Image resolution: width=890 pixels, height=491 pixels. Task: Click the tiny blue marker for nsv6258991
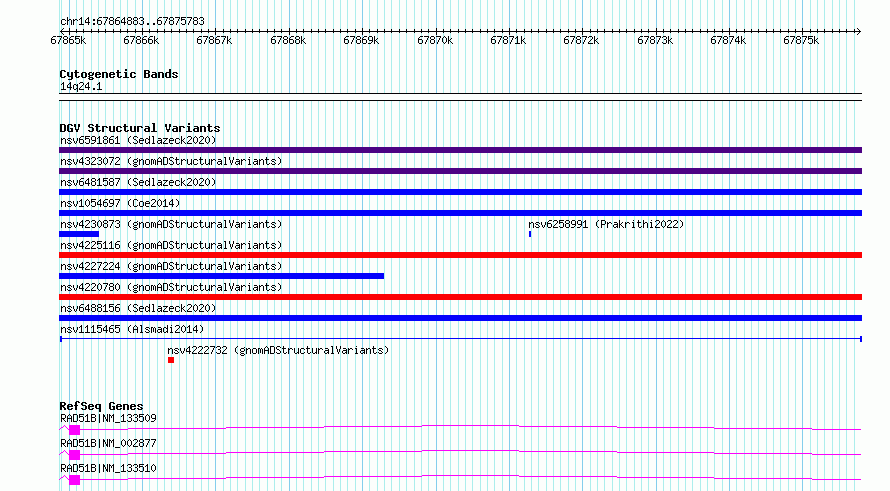tap(530, 234)
